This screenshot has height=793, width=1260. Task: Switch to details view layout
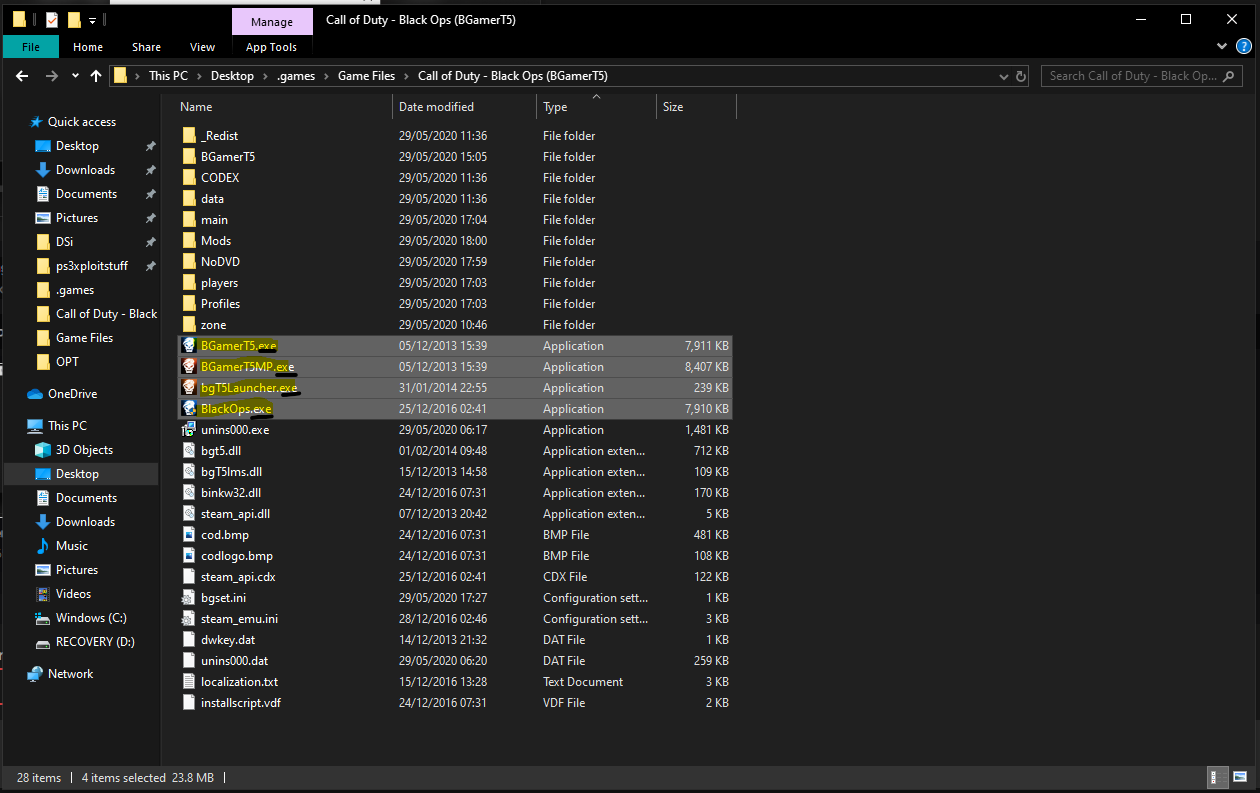(x=1219, y=777)
